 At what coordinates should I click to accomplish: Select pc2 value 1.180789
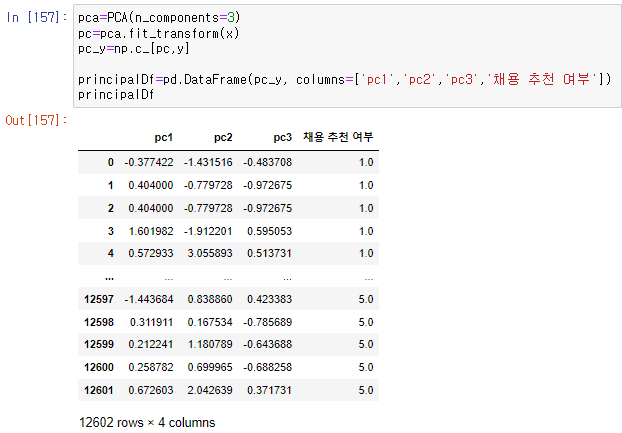pyautogui.click(x=210, y=344)
